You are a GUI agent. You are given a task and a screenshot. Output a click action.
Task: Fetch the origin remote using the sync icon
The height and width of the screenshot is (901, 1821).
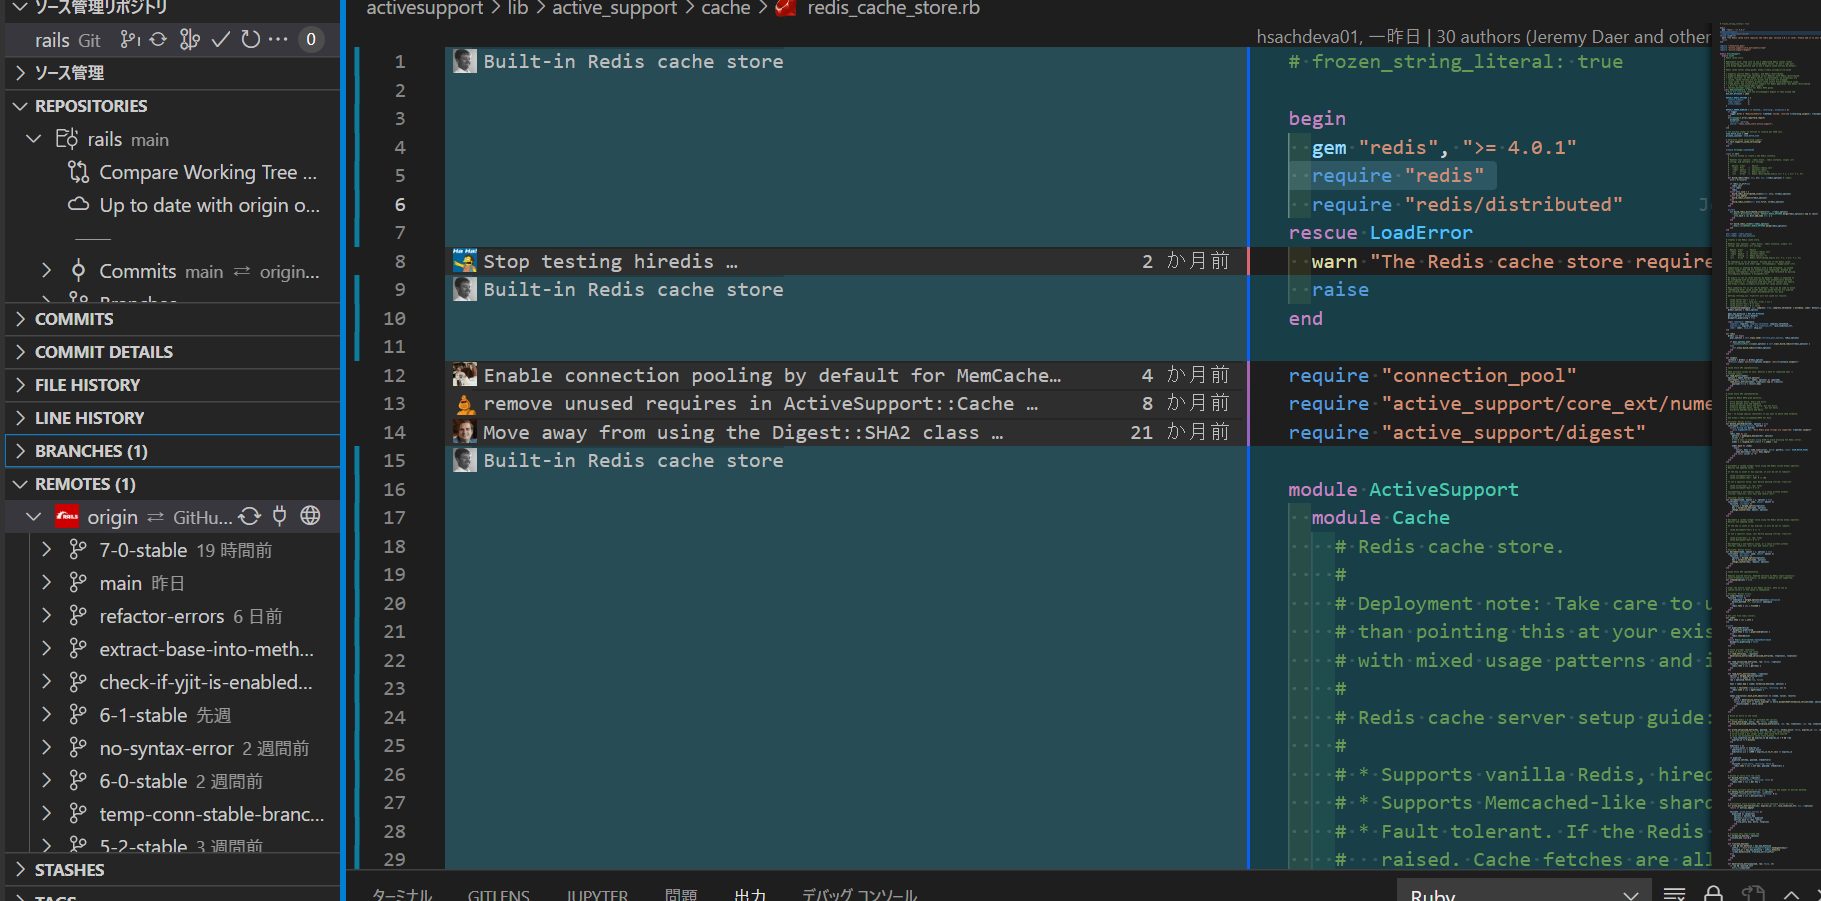point(250,516)
